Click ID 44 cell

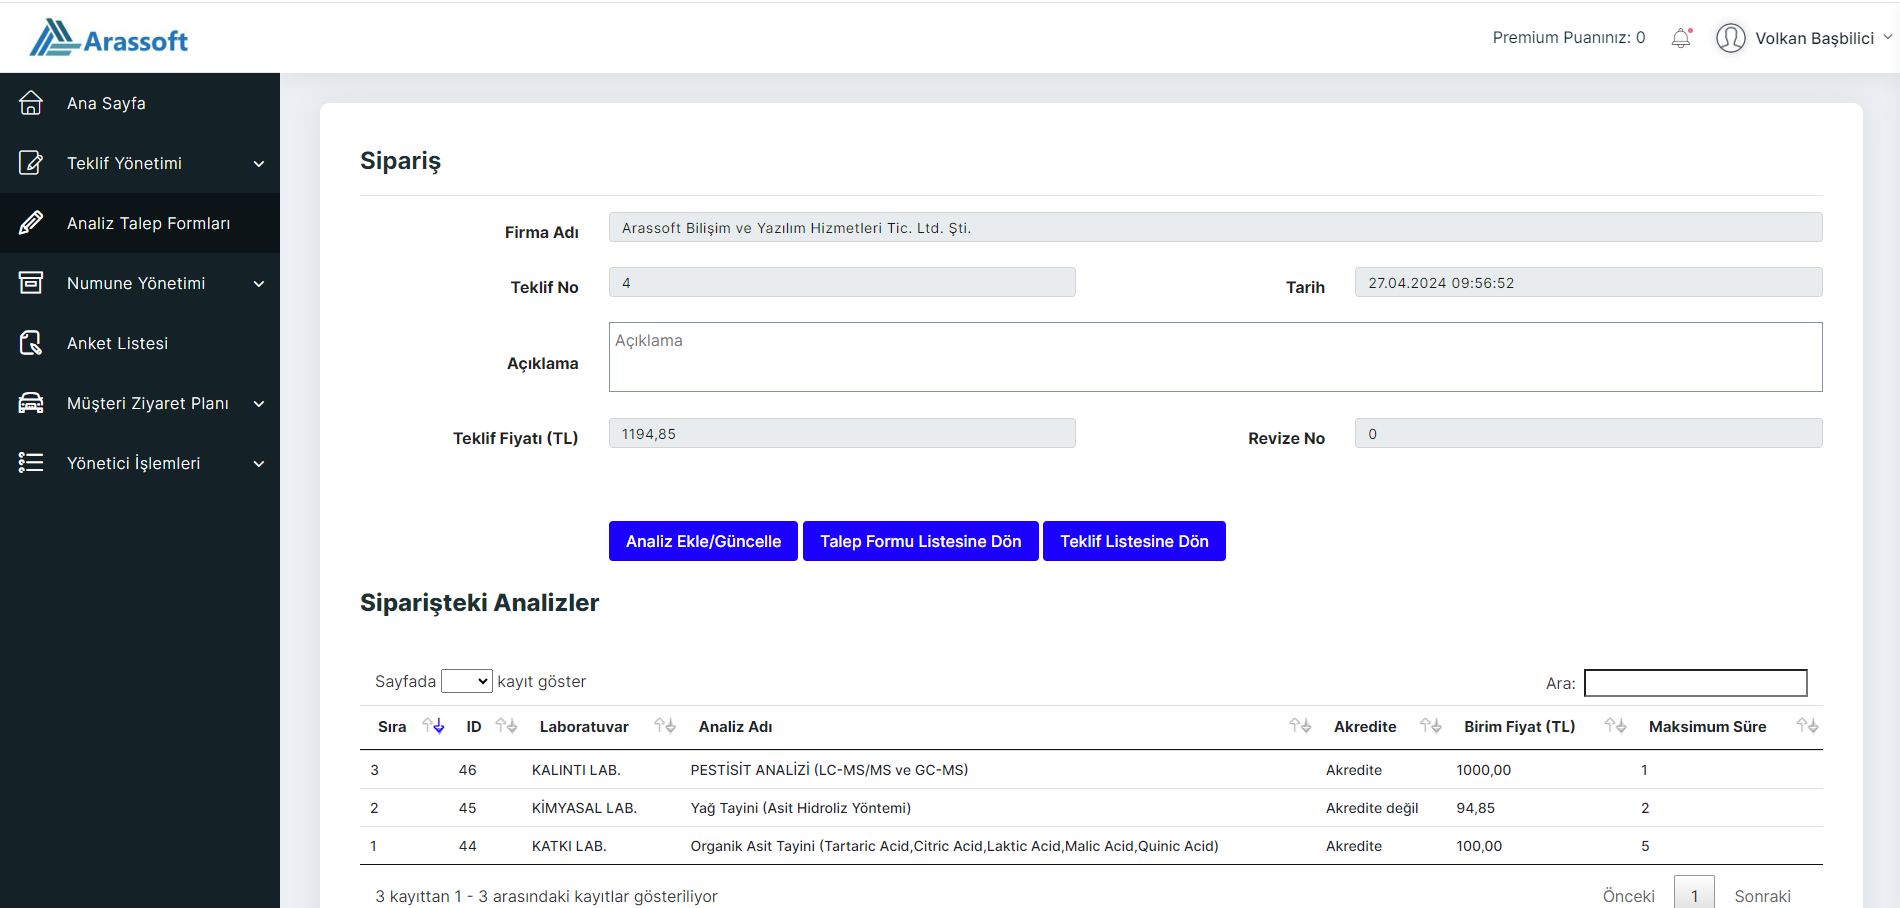(467, 846)
